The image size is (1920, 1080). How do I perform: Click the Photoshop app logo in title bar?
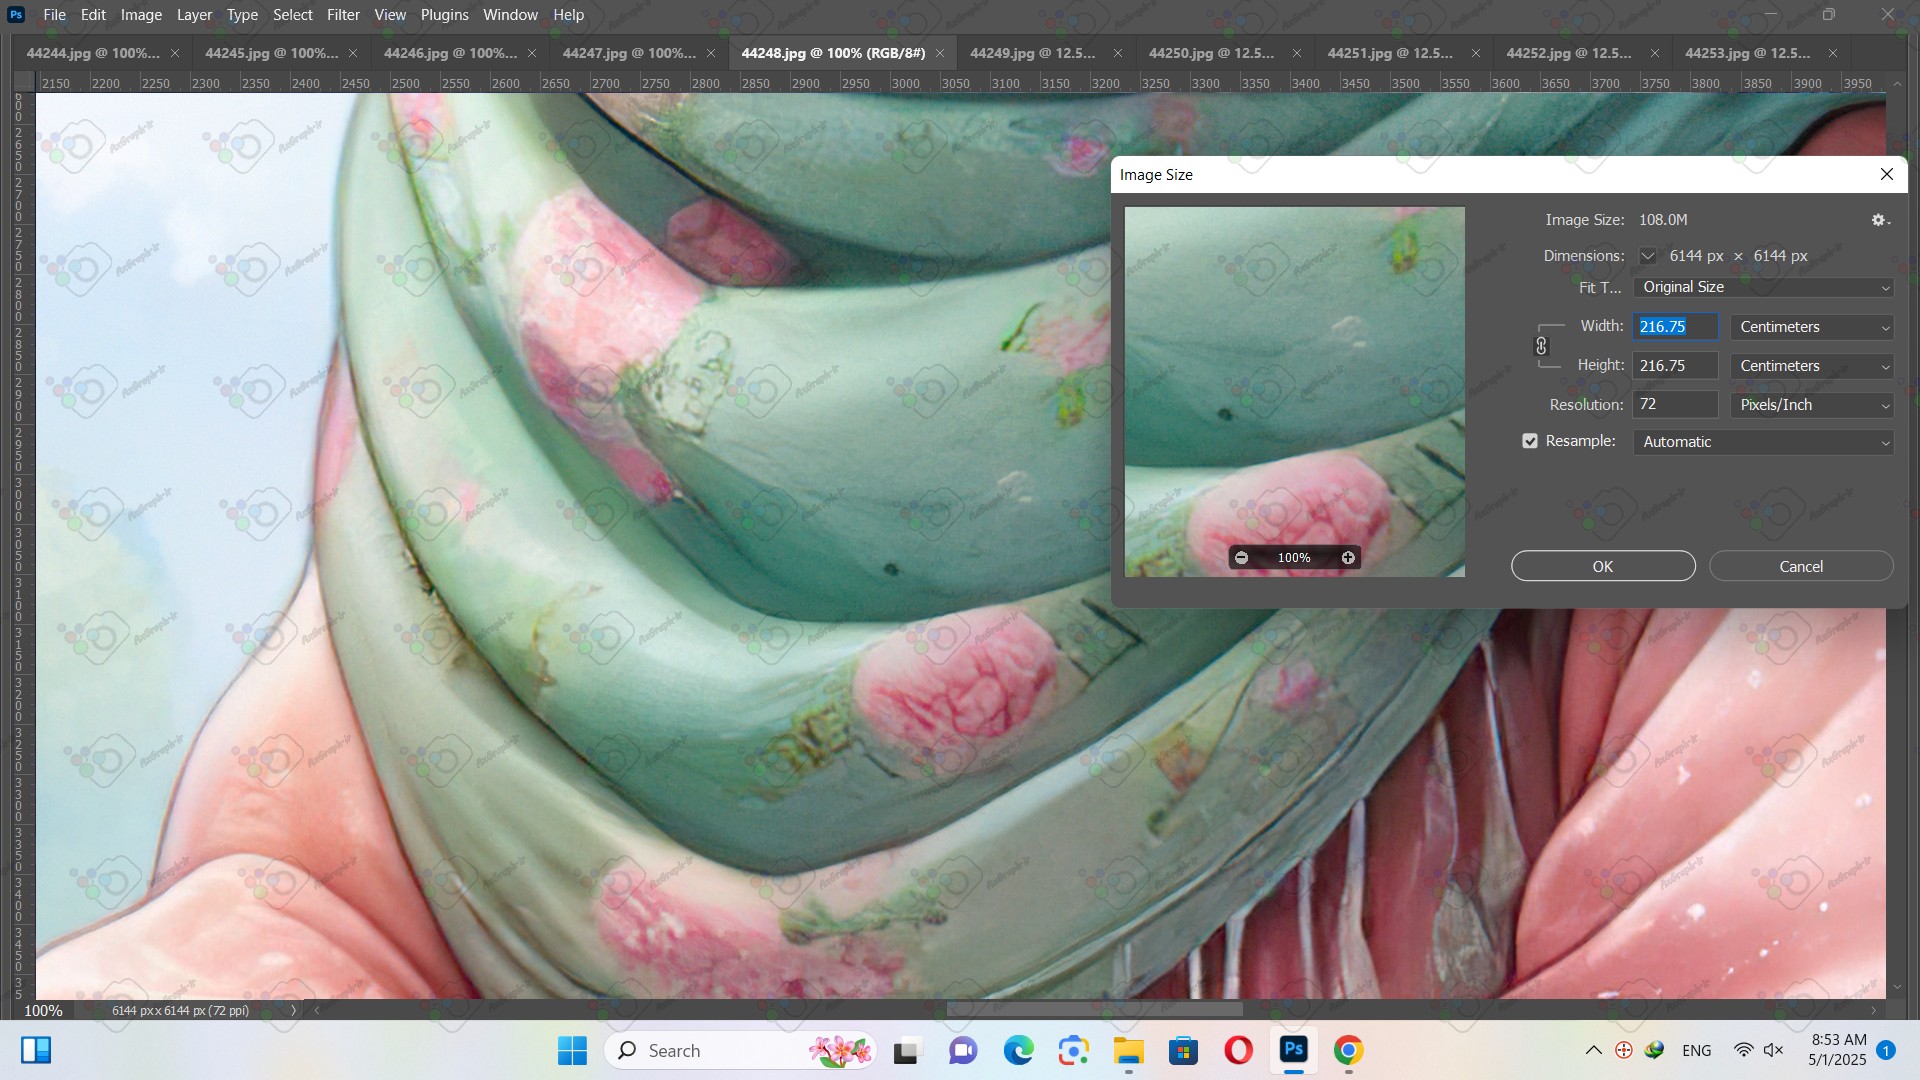(16, 15)
